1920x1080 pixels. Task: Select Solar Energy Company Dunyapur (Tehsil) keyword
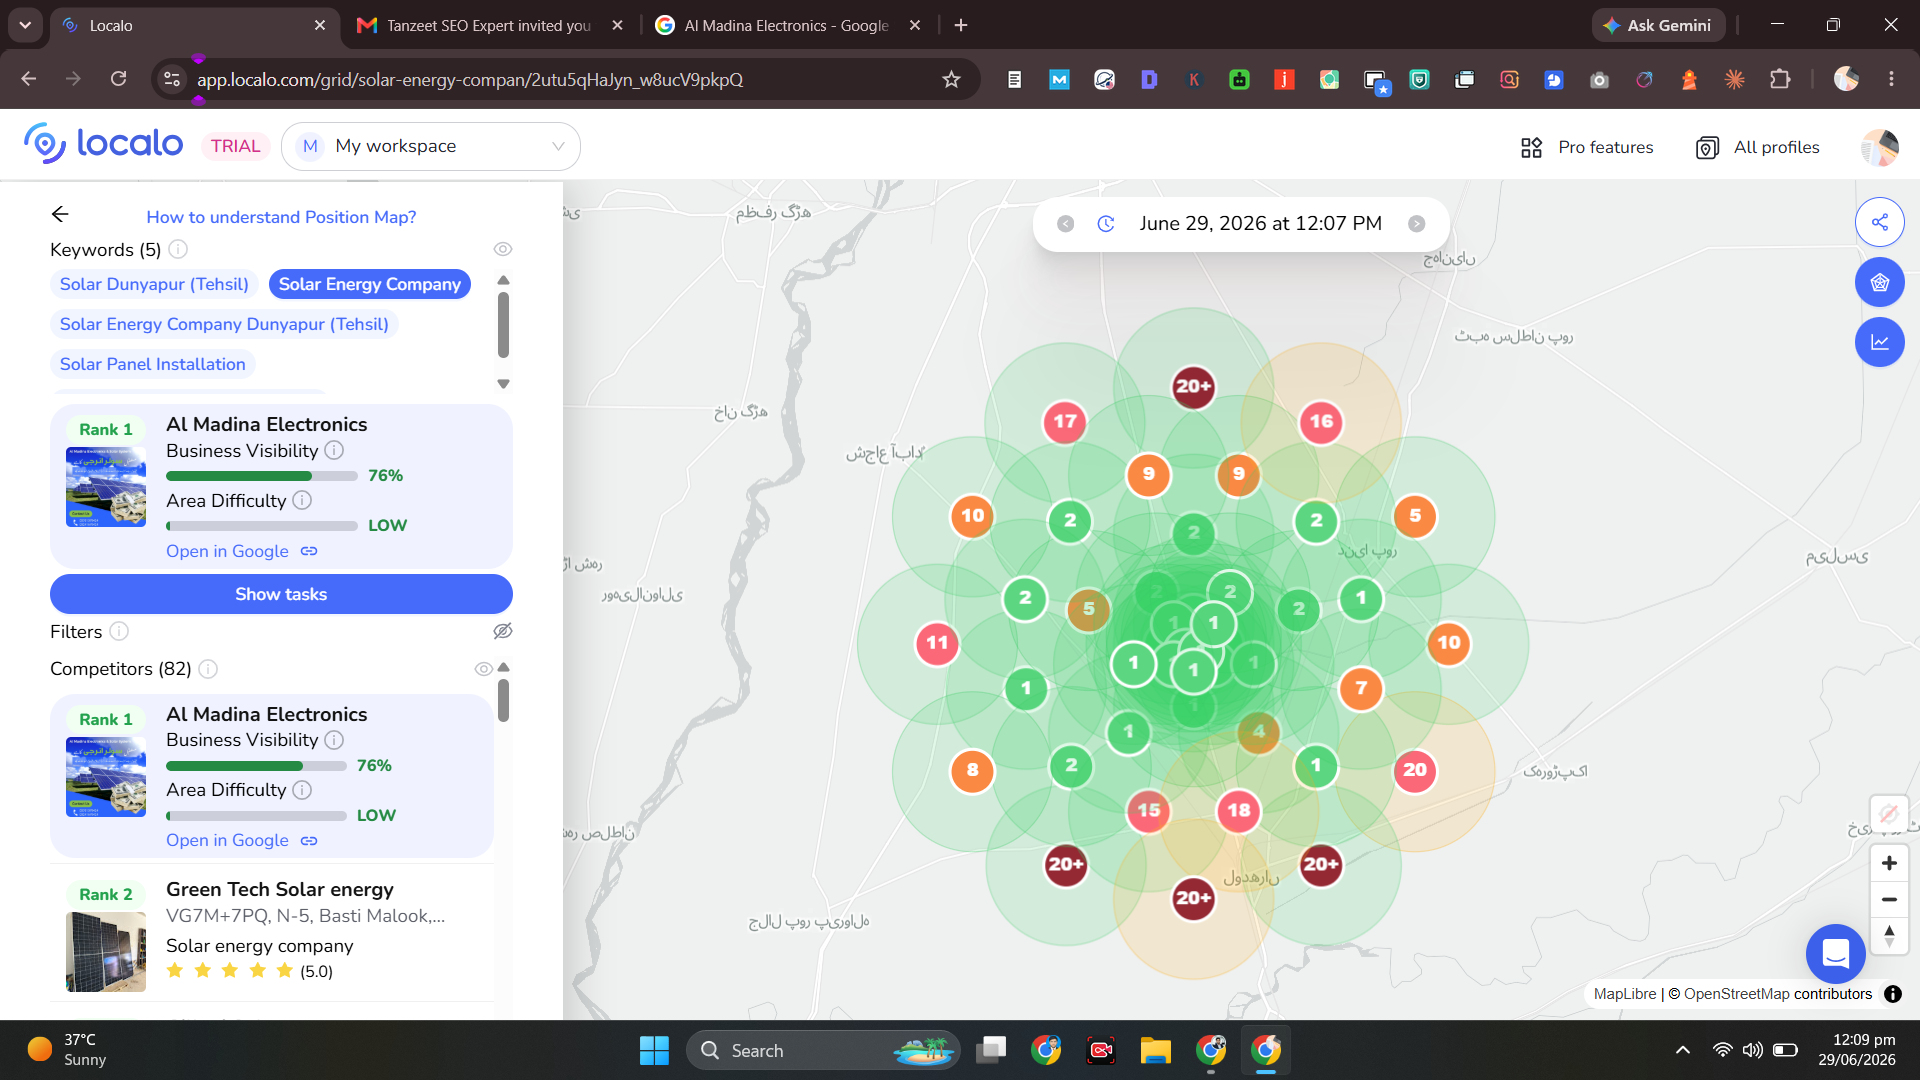(x=224, y=324)
